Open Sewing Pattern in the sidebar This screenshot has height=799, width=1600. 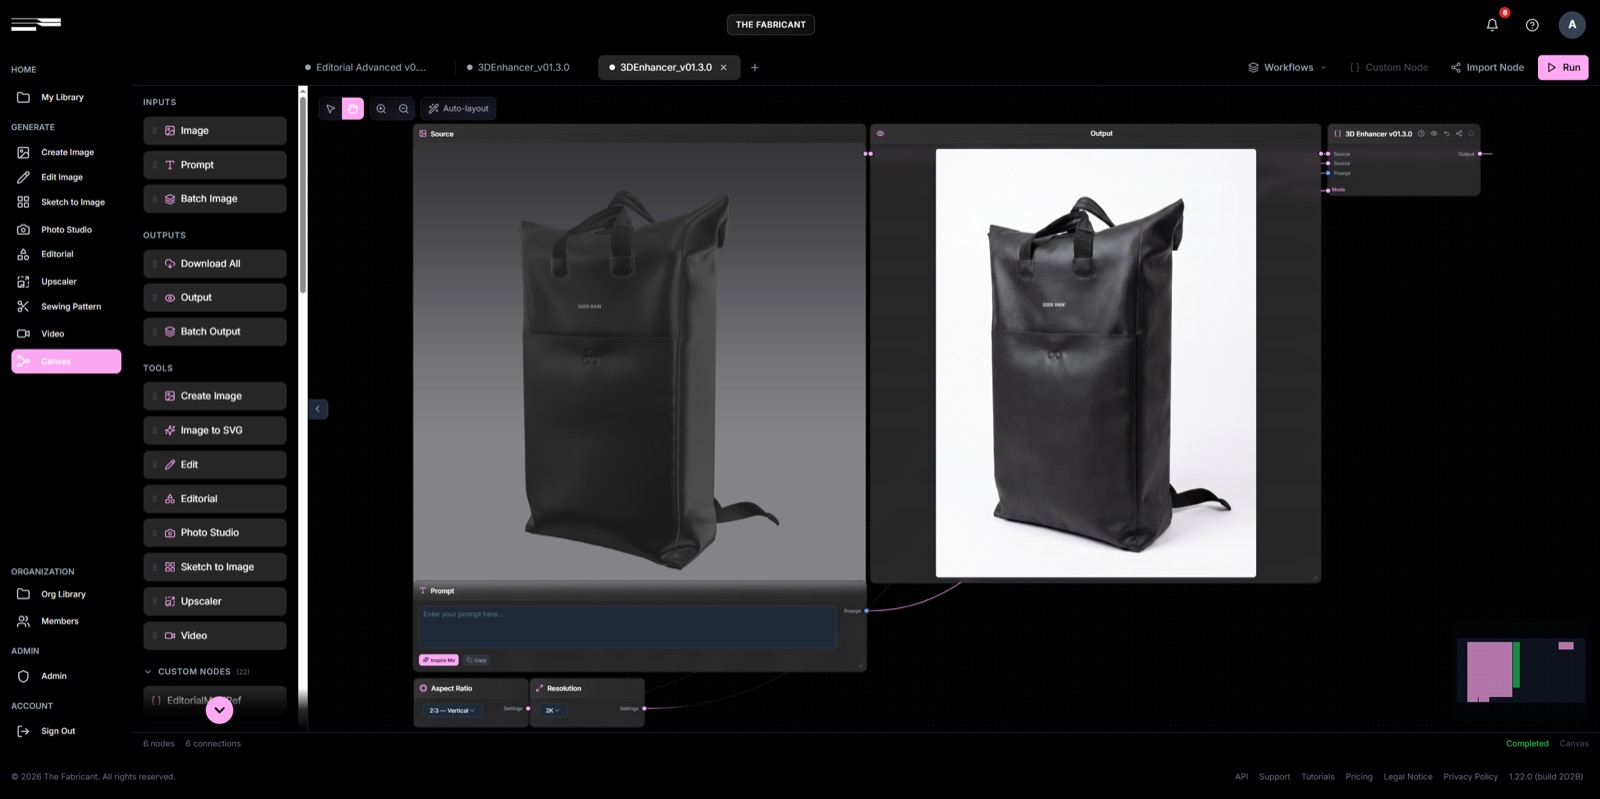click(70, 306)
